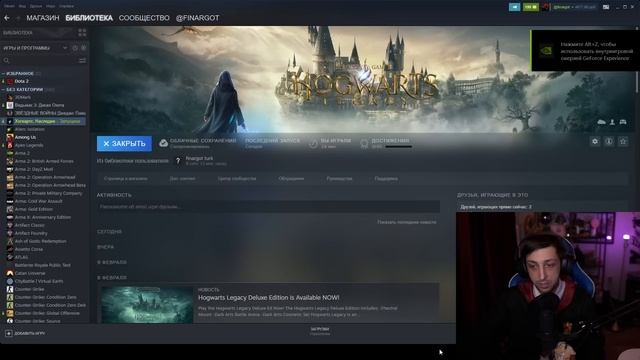The image size is (640, 360).
Task: Click the green friends button in title bar
Action: click(531, 7)
